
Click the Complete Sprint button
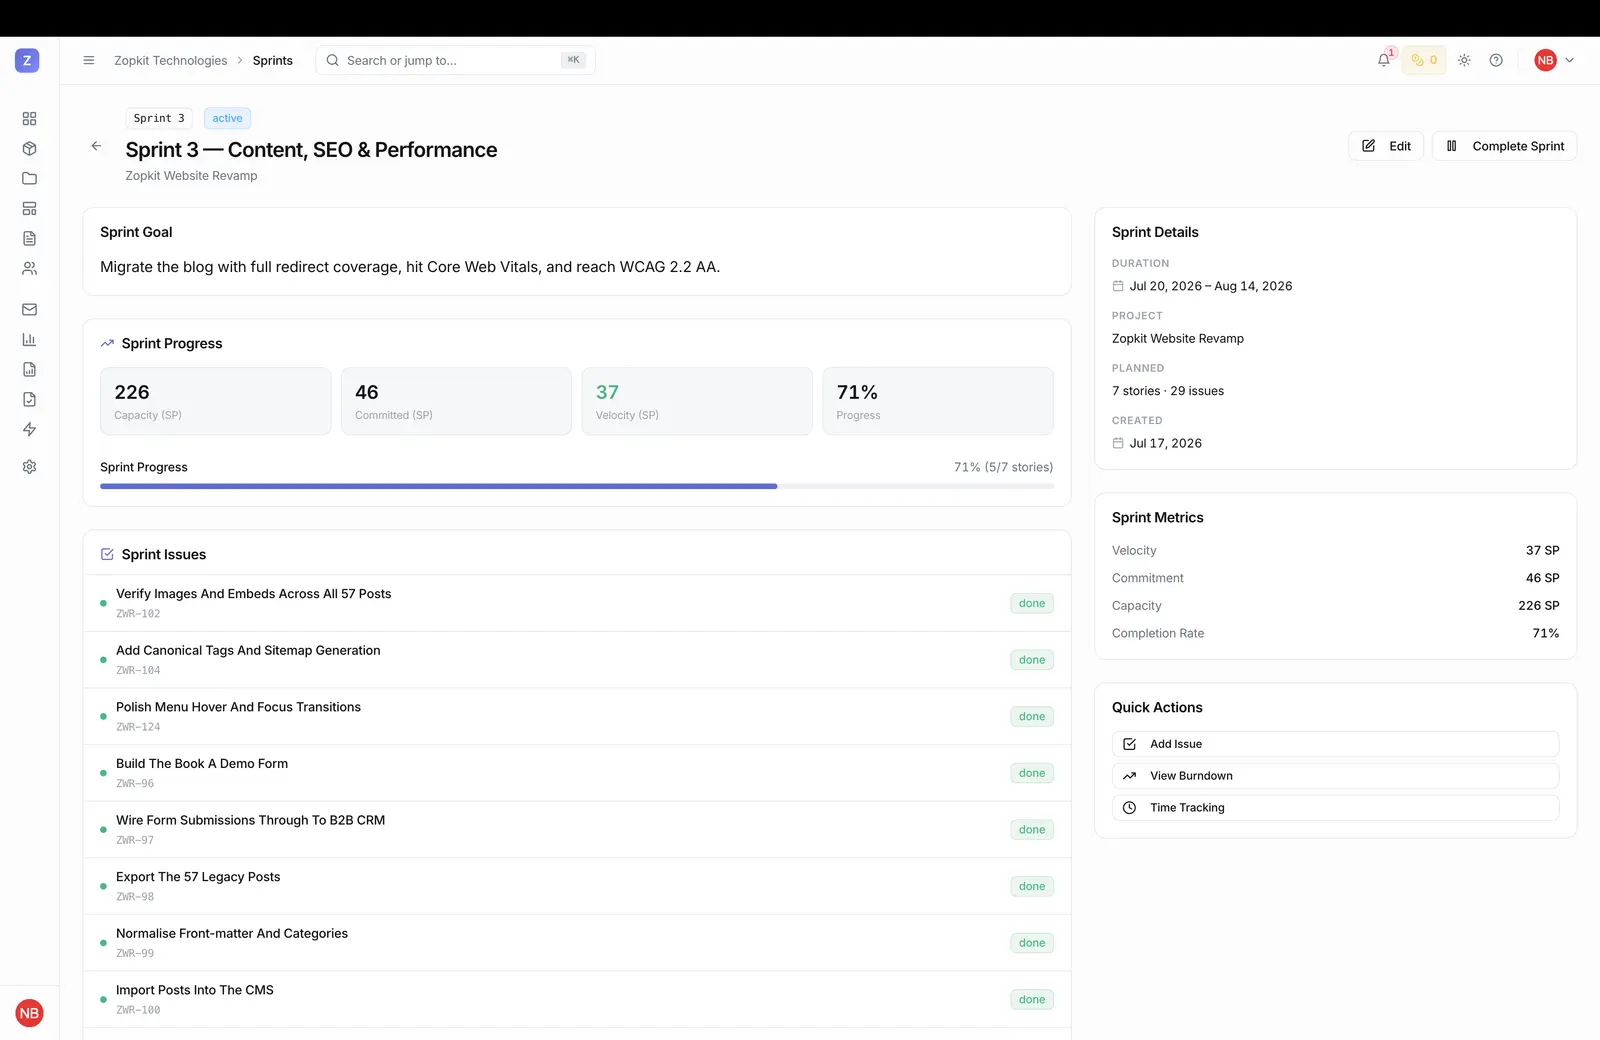(x=1505, y=146)
